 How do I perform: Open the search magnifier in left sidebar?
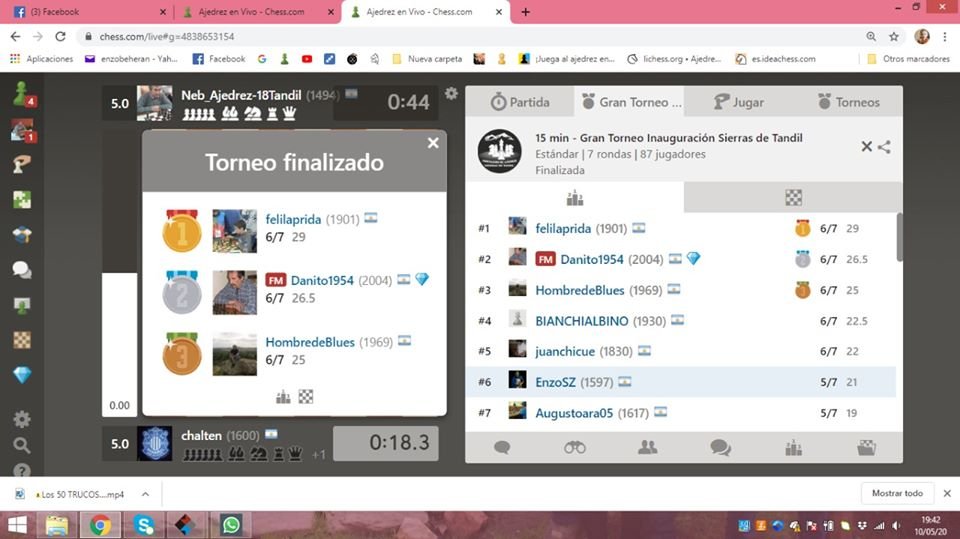point(21,445)
